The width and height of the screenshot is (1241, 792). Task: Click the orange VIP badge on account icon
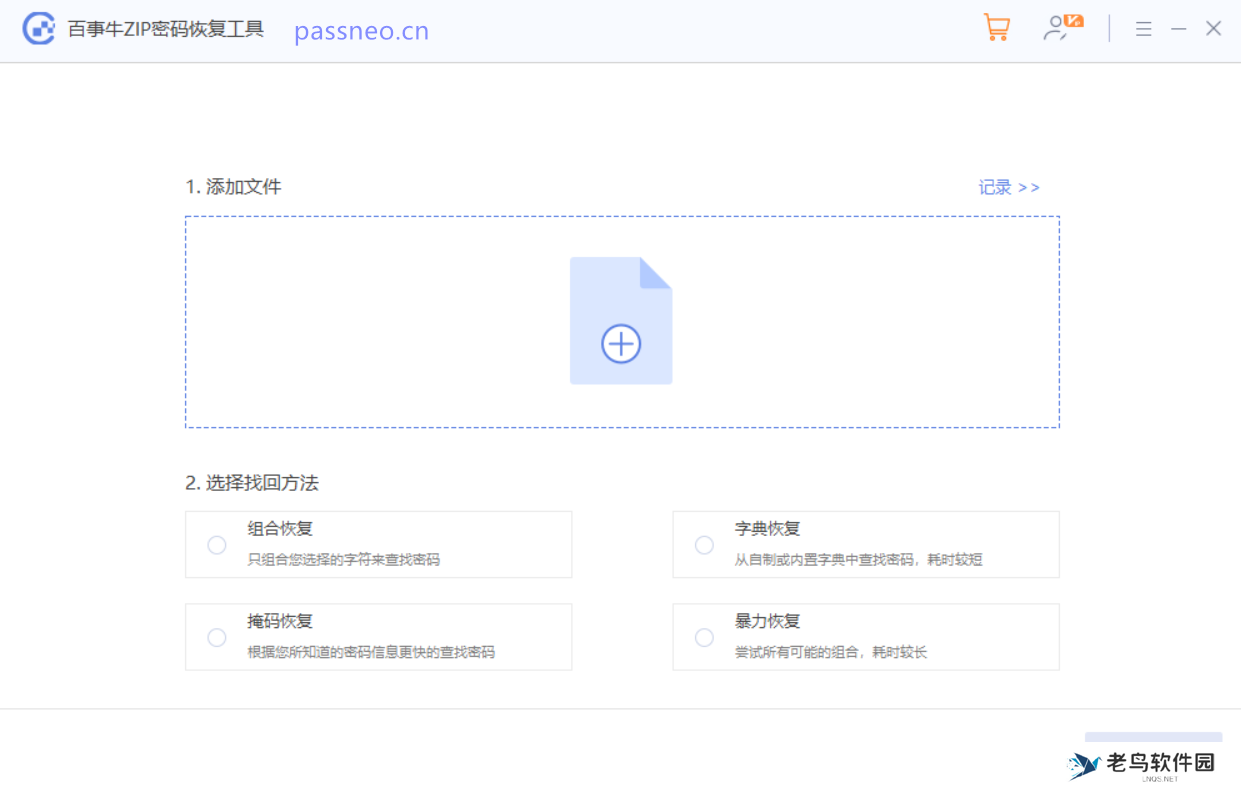(x=1074, y=20)
